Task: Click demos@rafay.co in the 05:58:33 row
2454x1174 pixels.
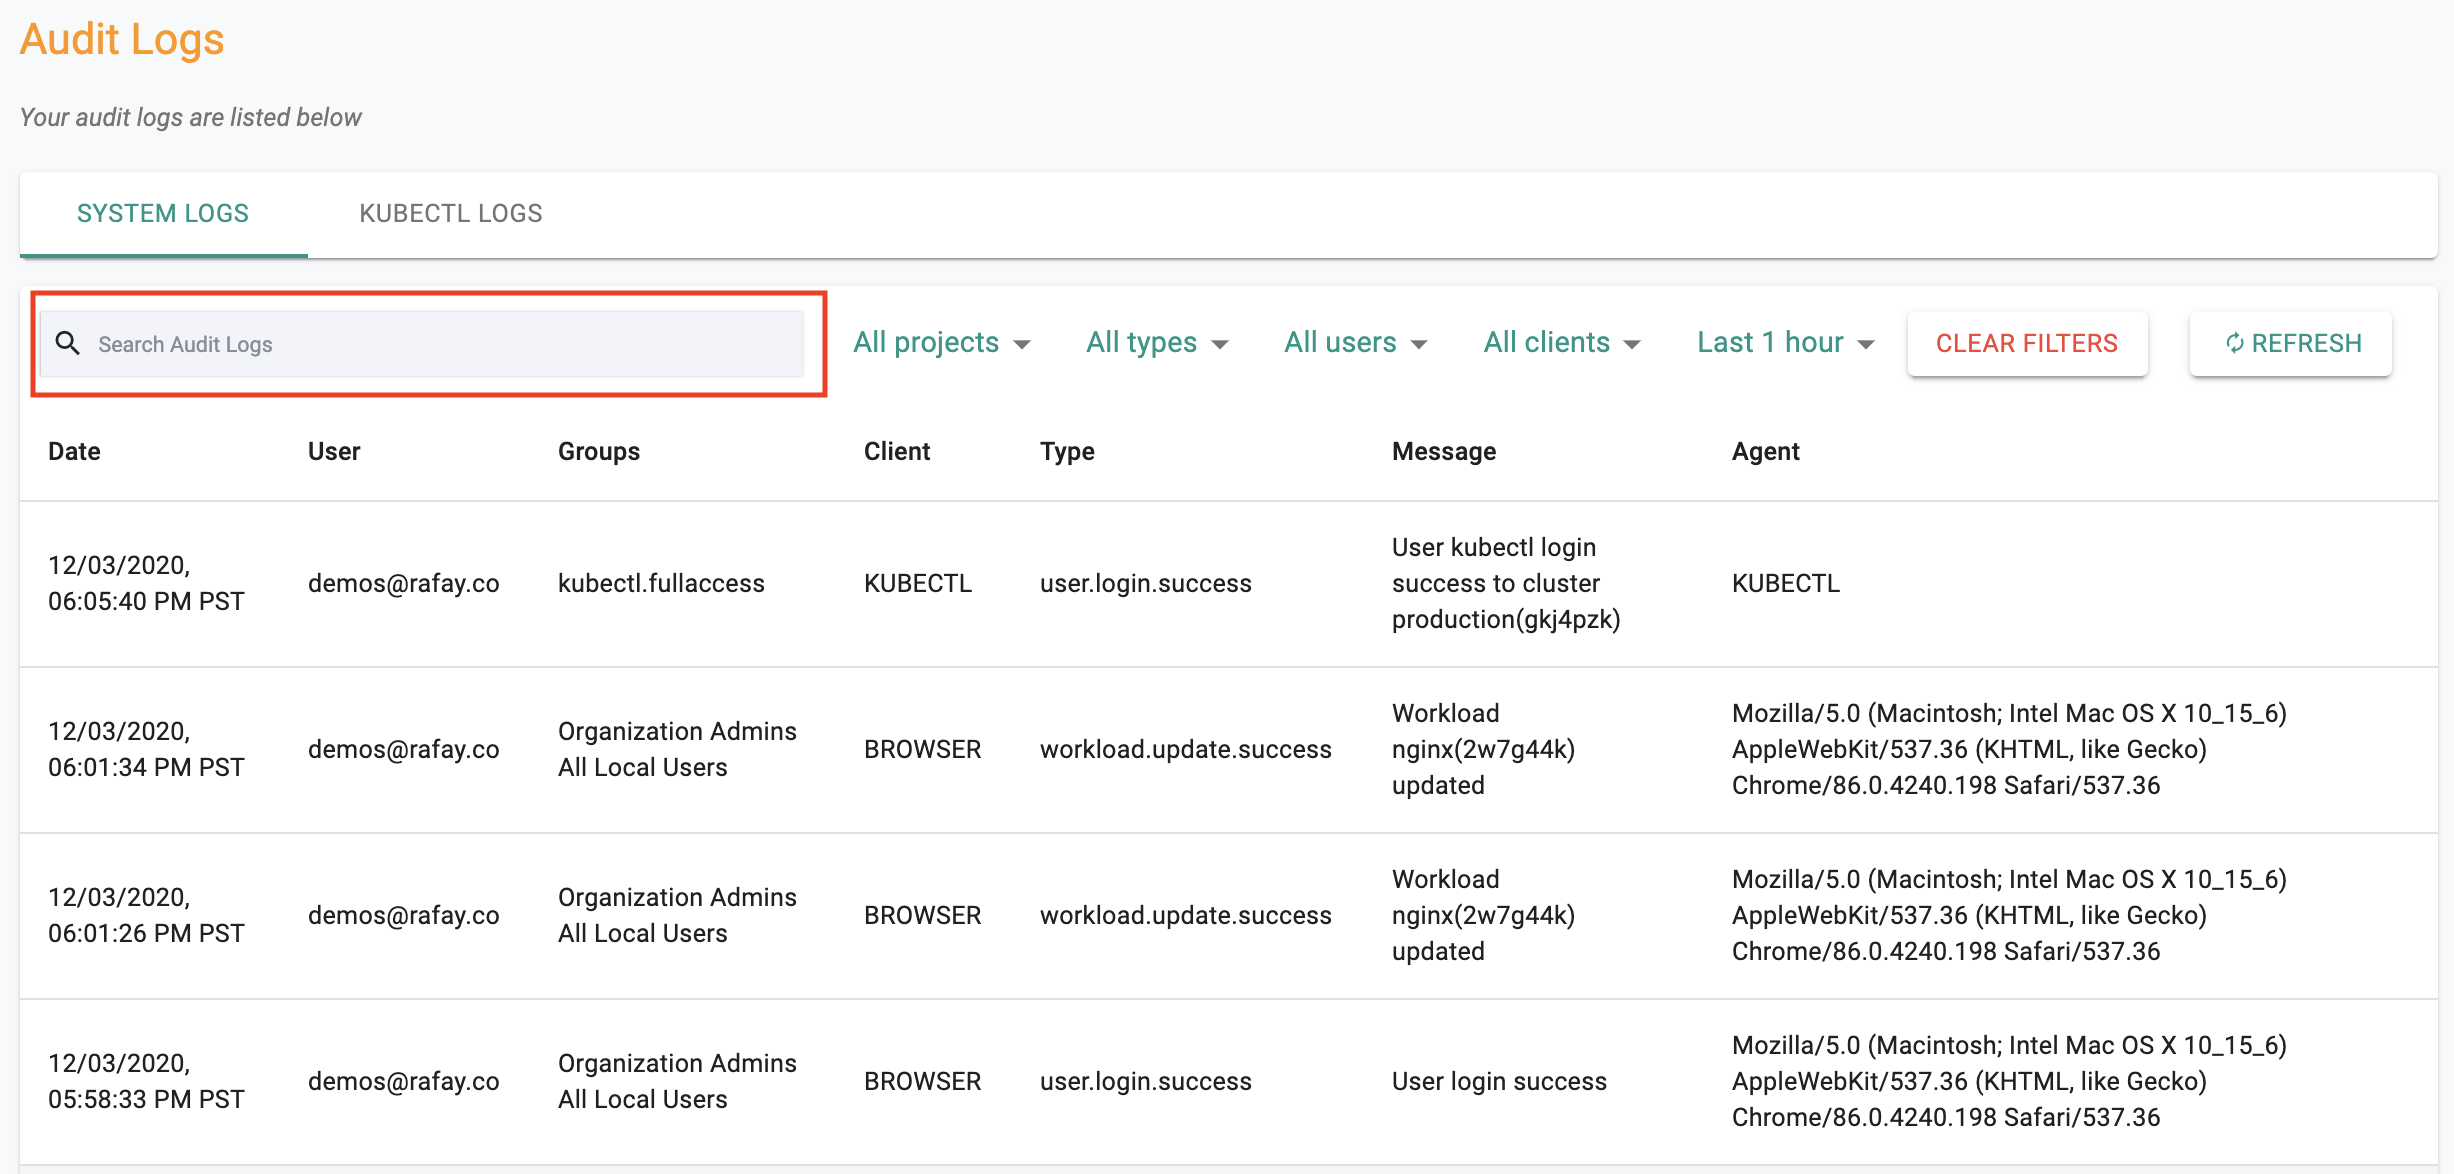Action: (404, 1081)
